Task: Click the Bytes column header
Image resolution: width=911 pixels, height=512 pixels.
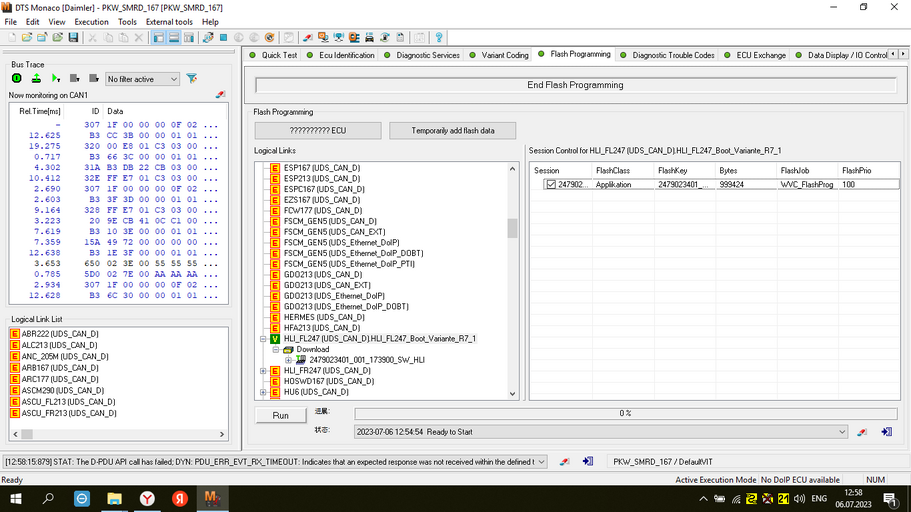Action: (x=746, y=170)
